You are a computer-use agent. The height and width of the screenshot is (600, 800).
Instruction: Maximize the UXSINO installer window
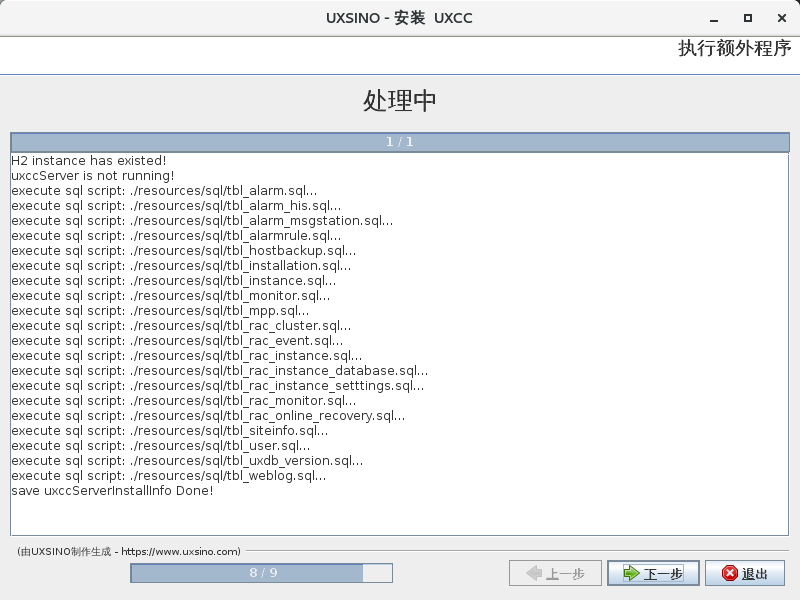(747, 18)
